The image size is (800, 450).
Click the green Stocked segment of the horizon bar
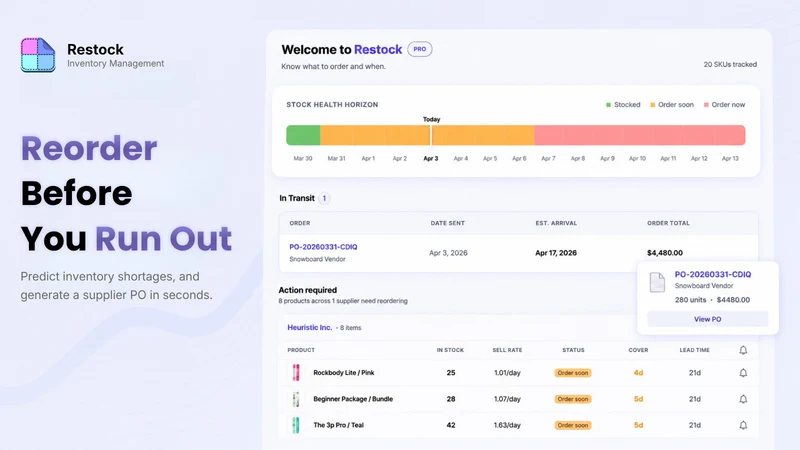pos(303,135)
